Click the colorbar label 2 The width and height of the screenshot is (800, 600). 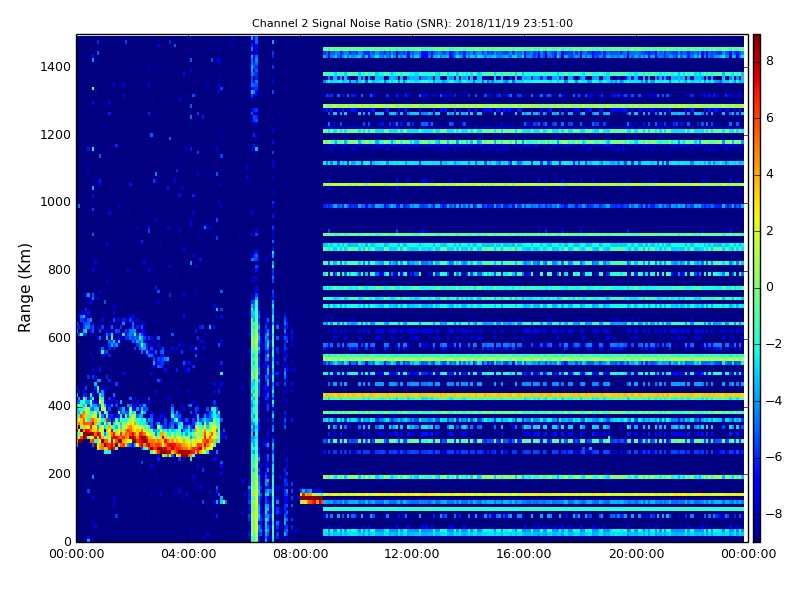pyautogui.click(x=770, y=231)
